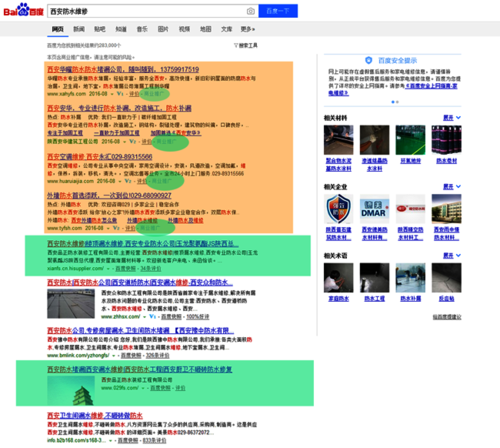
Task: Click V1 badge beside www.zhhsx.com
Action: tap(153, 316)
